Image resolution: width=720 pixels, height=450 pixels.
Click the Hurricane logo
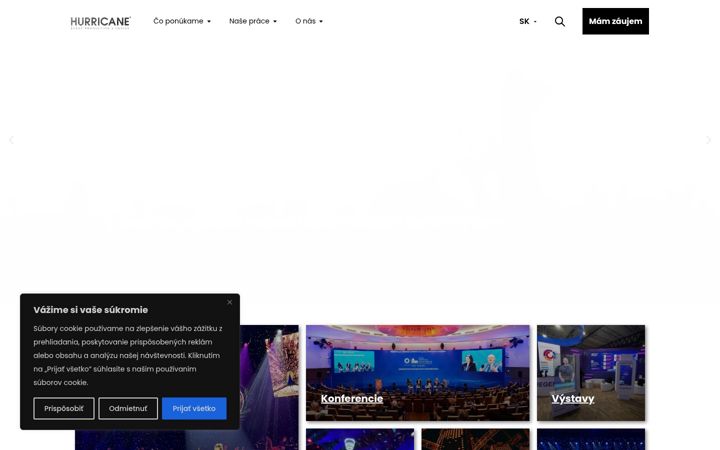[101, 22]
